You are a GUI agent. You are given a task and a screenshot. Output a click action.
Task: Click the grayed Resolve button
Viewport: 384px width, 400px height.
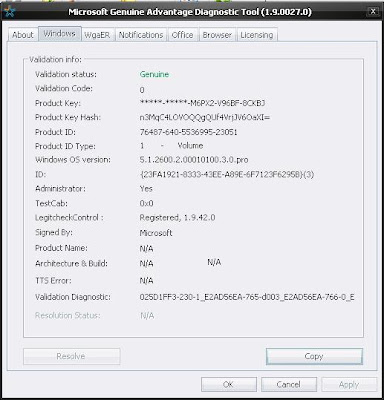click(x=71, y=356)
